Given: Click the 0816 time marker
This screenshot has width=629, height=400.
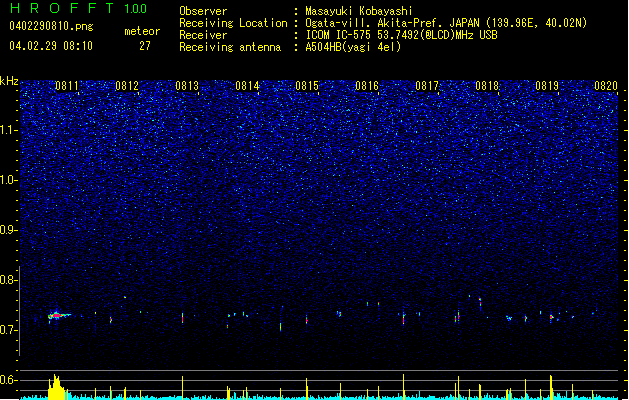Looking at the screenshot, I should (367, 86).
